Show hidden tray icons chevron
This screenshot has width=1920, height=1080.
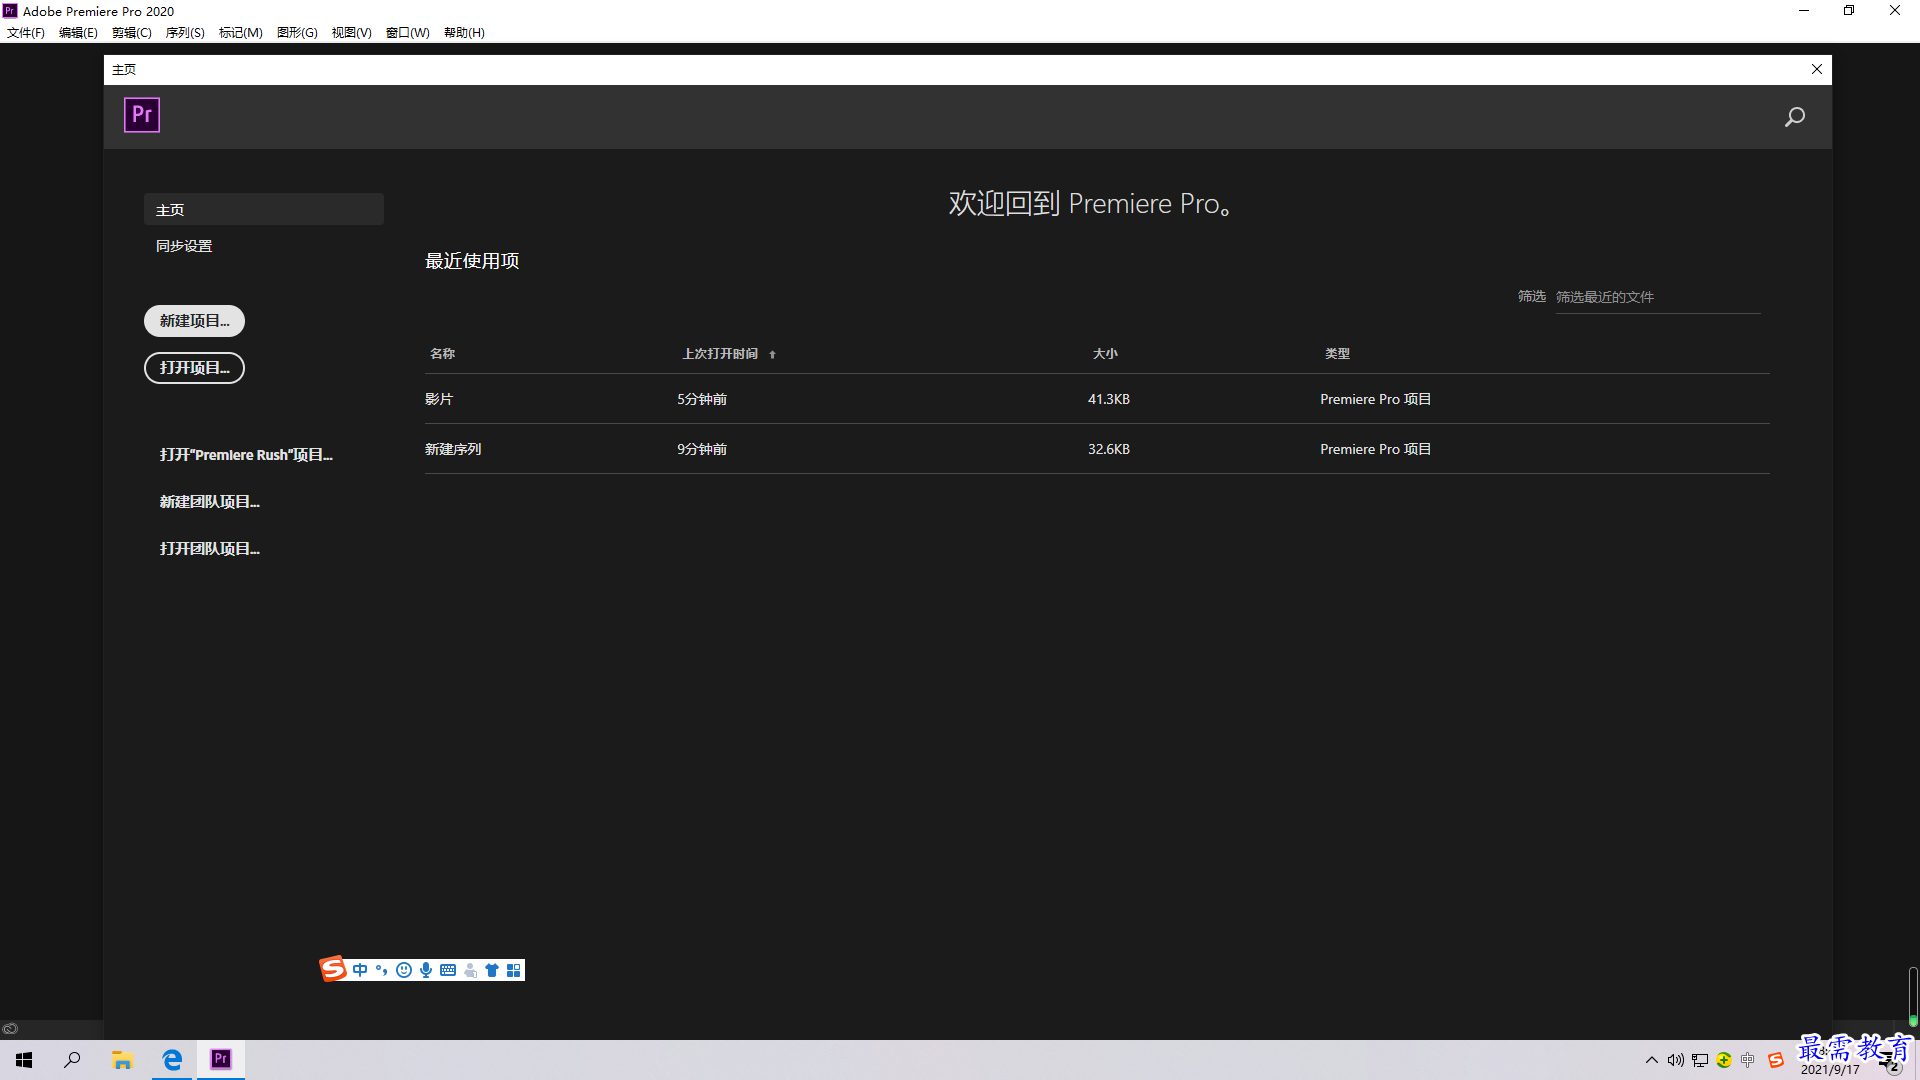coord(1652,1060)
